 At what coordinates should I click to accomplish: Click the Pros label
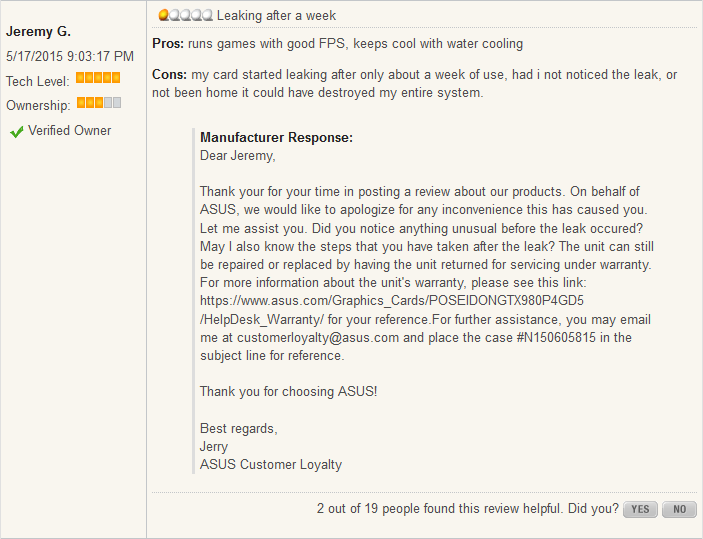tap(168, 44)
